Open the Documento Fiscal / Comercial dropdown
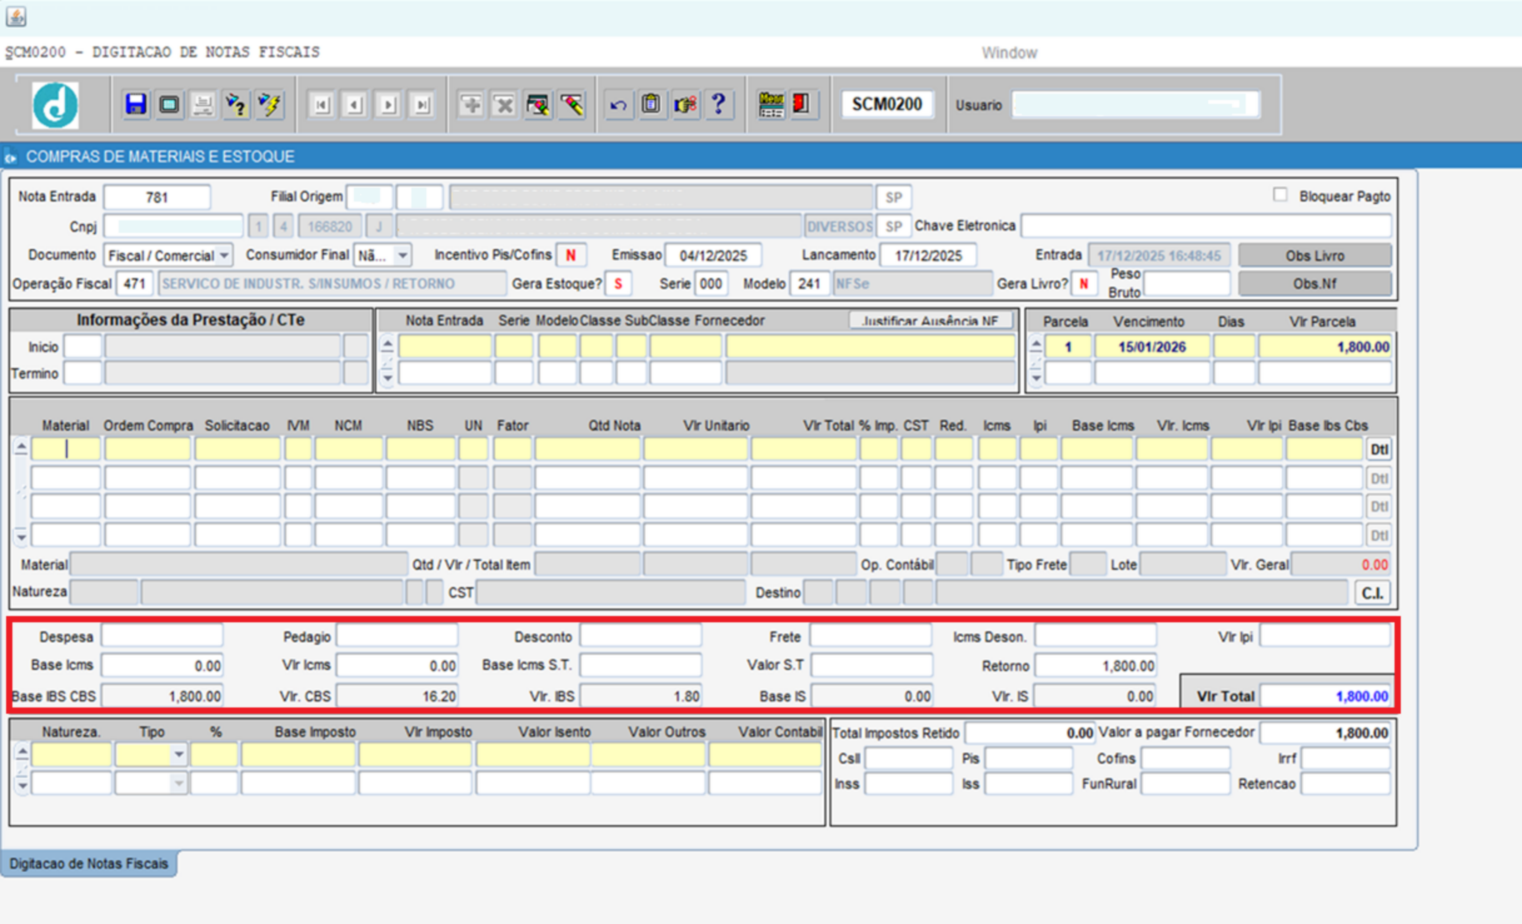Screen dimensions: 1522x924 point(223,256)
